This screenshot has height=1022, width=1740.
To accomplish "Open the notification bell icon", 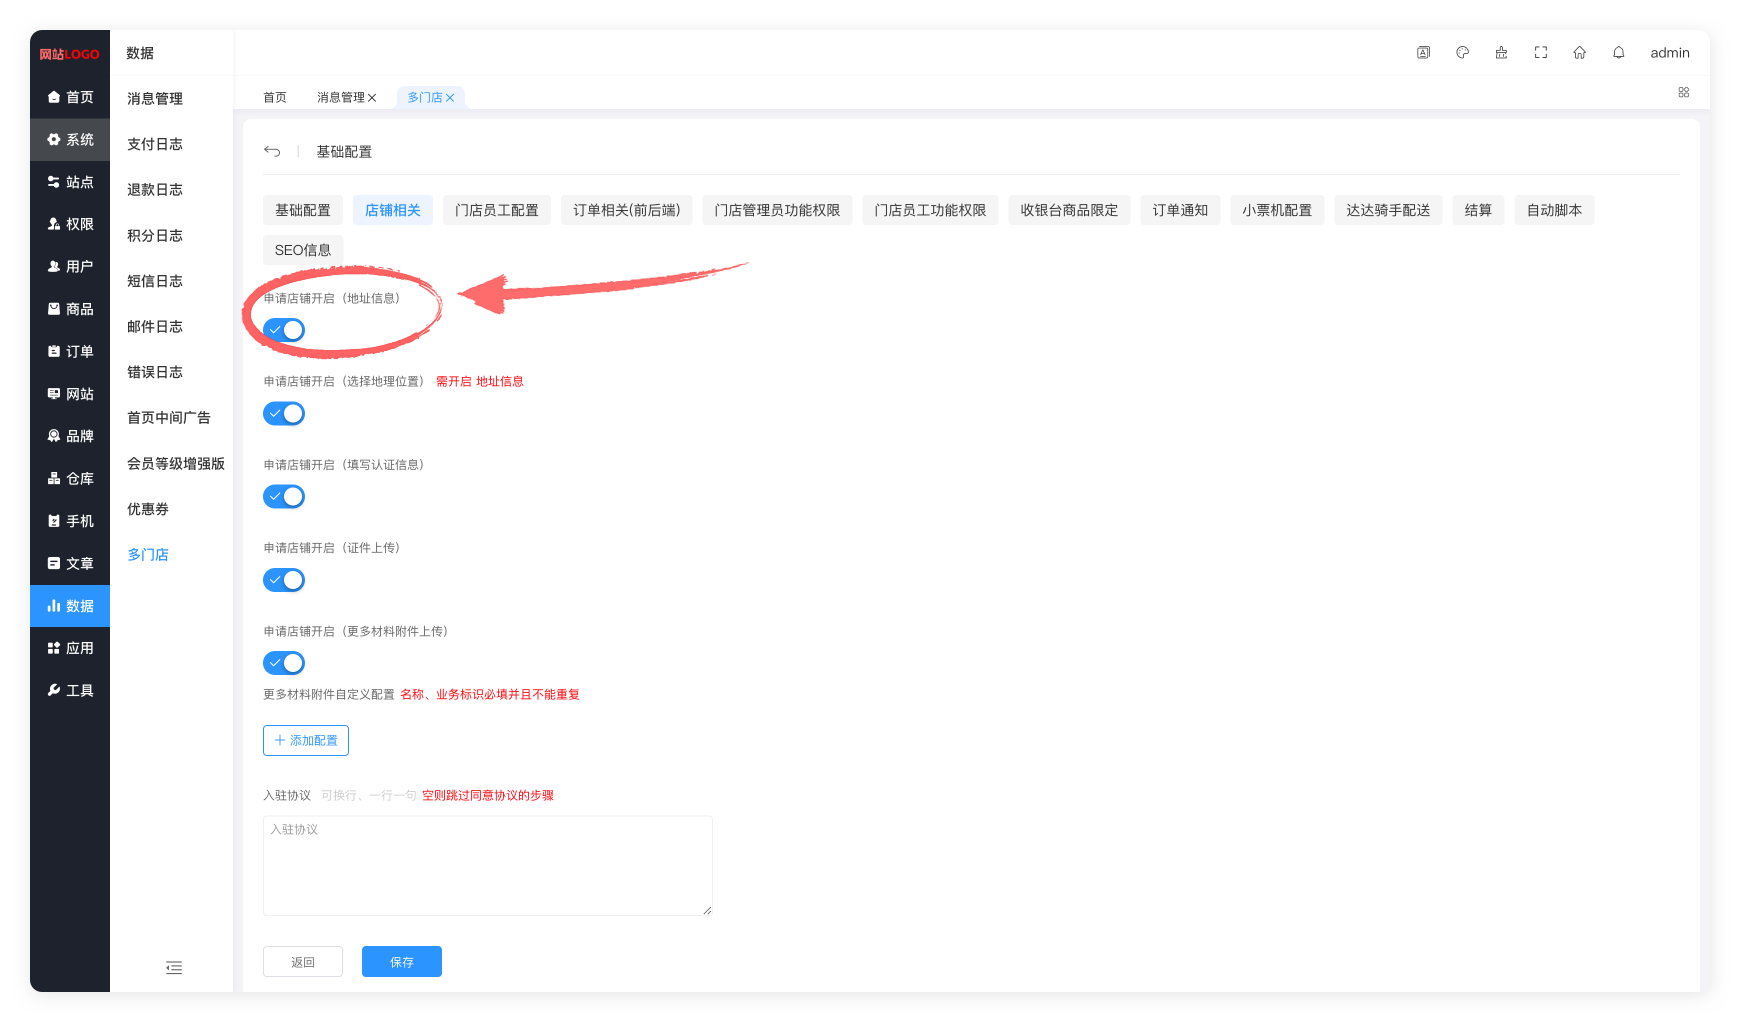I will (x=1618, y=53).
